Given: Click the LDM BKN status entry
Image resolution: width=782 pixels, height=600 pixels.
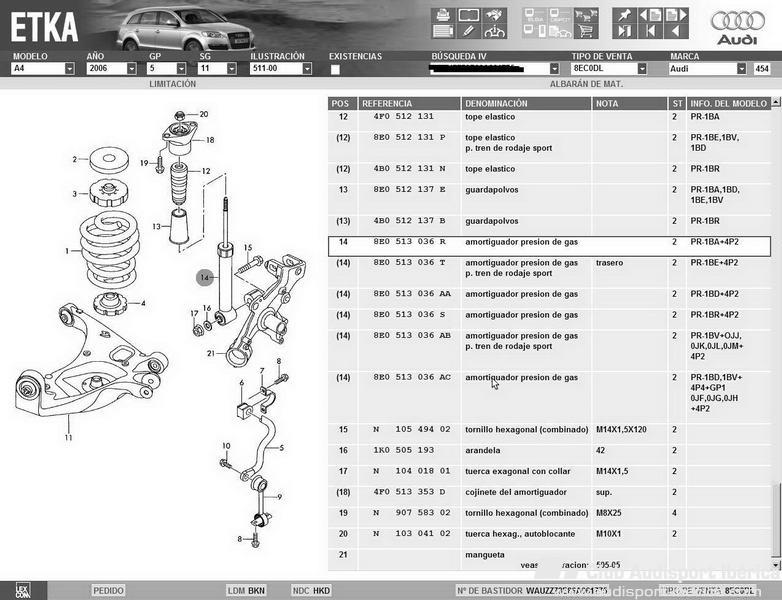Looking at the screenshot, I should [x=246, y=591].
